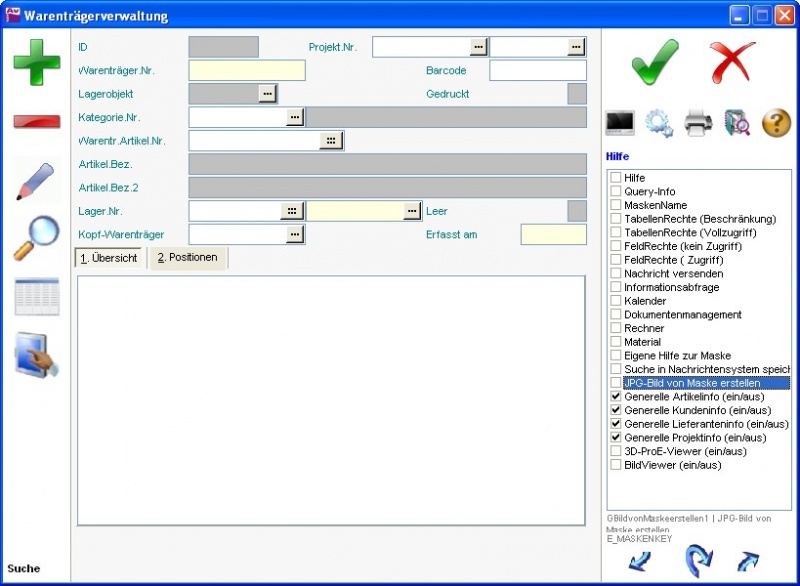Open the Kategorie.Nr. lookup button
Viewport: 800px width, 586px height.
(294, 117)
